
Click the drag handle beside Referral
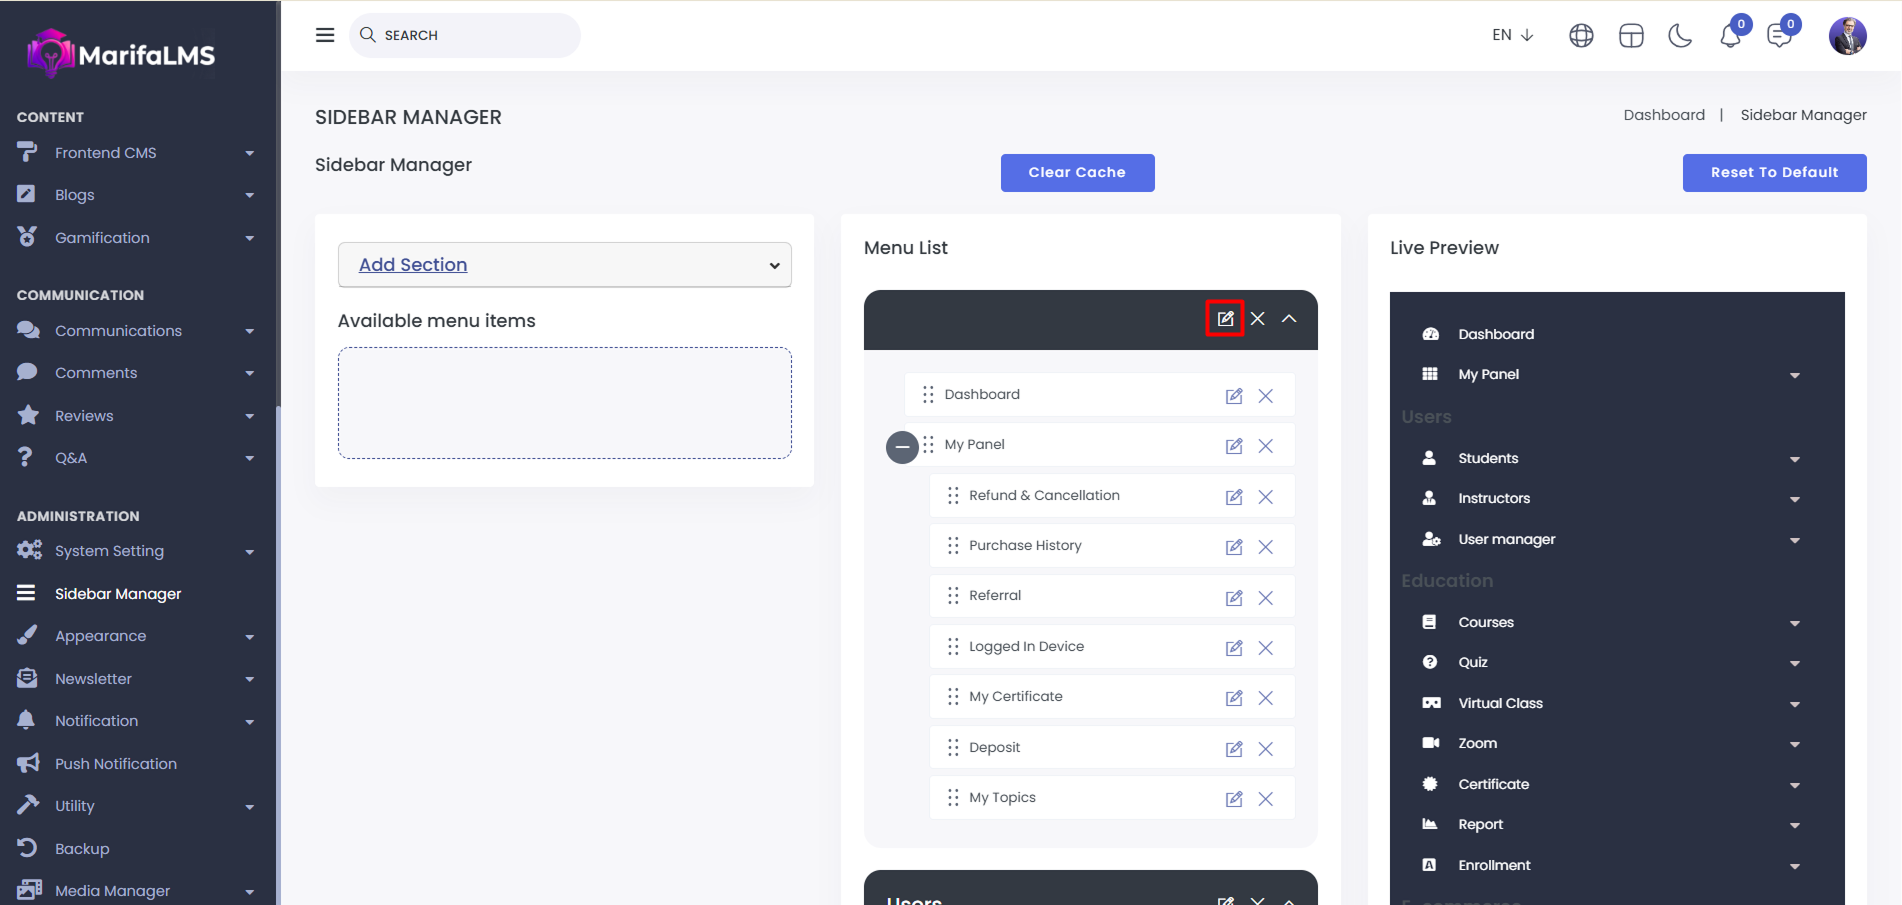coord(953,596)
